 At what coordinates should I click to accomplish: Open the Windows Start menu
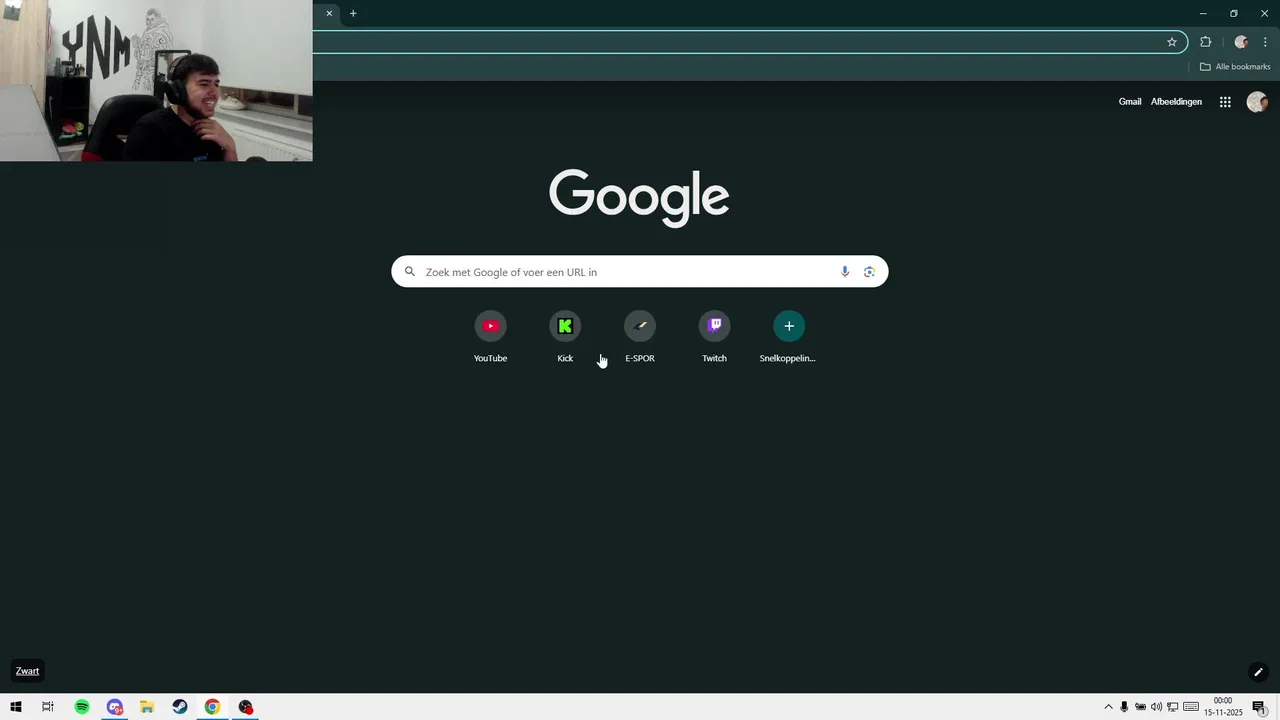[15, 707]
